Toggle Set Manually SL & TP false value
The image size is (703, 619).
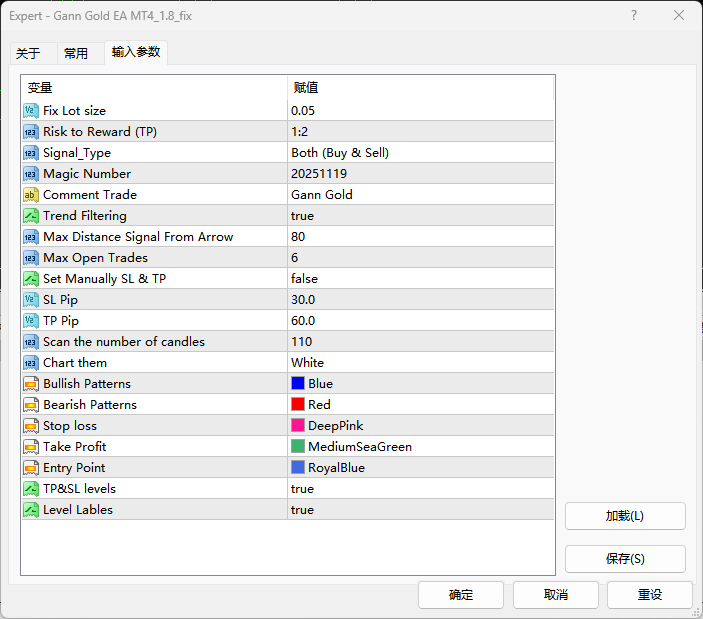(305, 278)
